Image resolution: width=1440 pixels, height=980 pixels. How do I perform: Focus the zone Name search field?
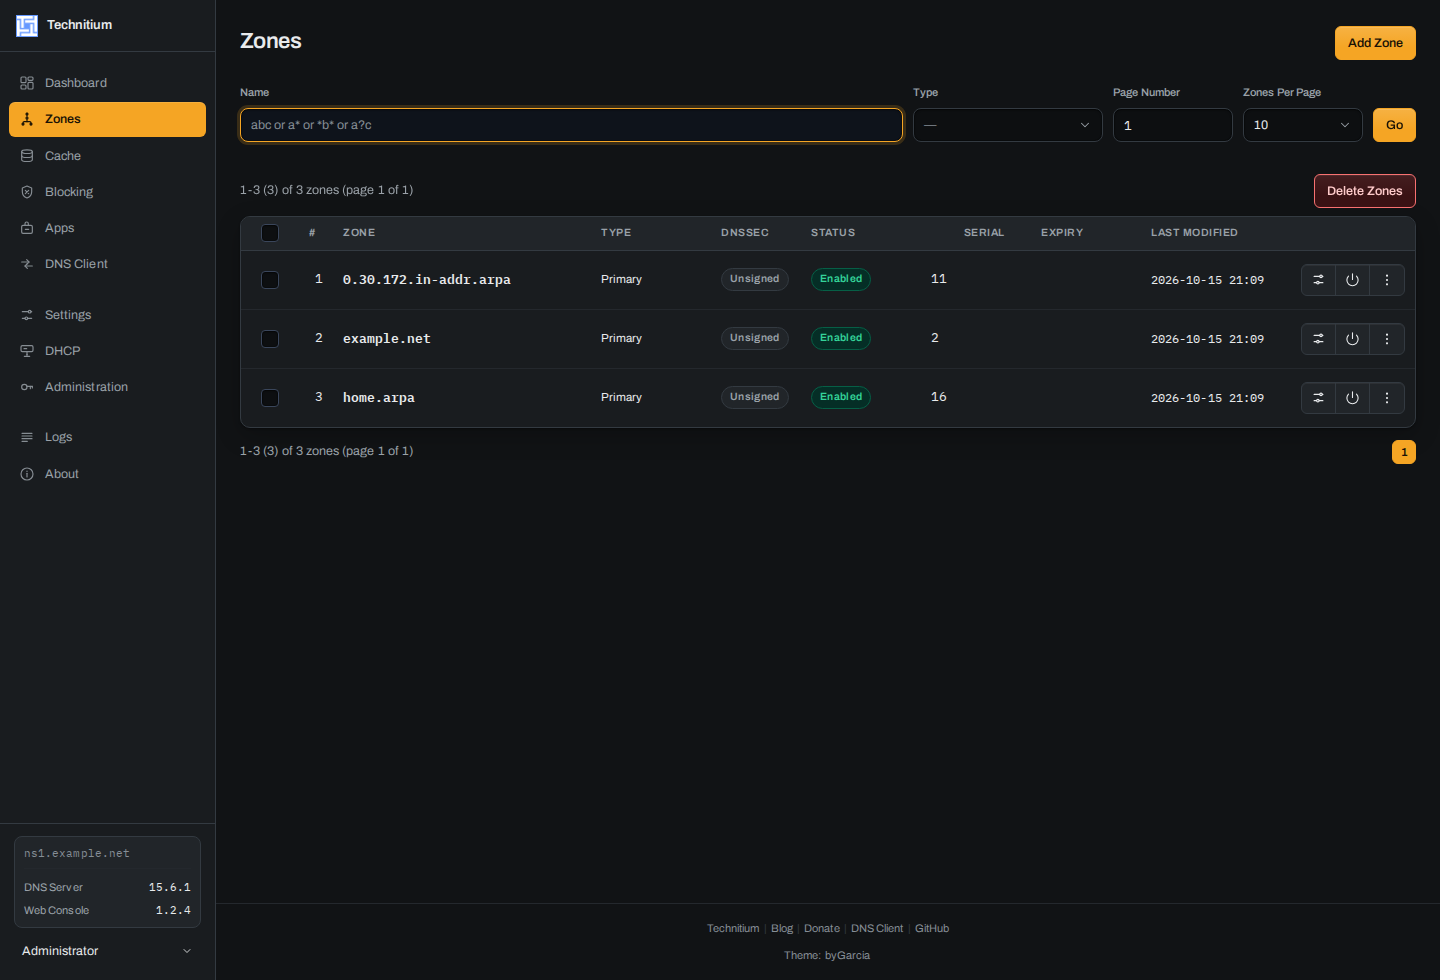[571, 125]
